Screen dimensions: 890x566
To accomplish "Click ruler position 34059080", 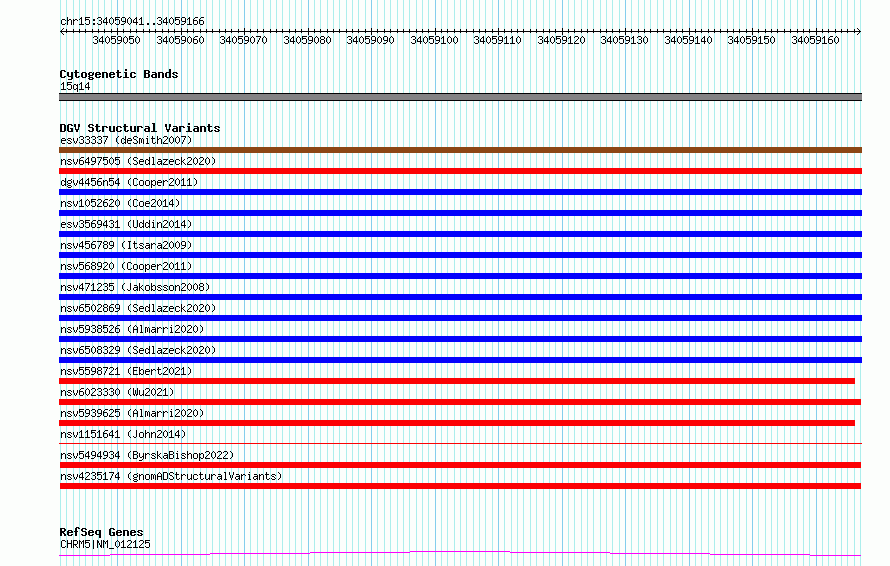I will (307, 40).
